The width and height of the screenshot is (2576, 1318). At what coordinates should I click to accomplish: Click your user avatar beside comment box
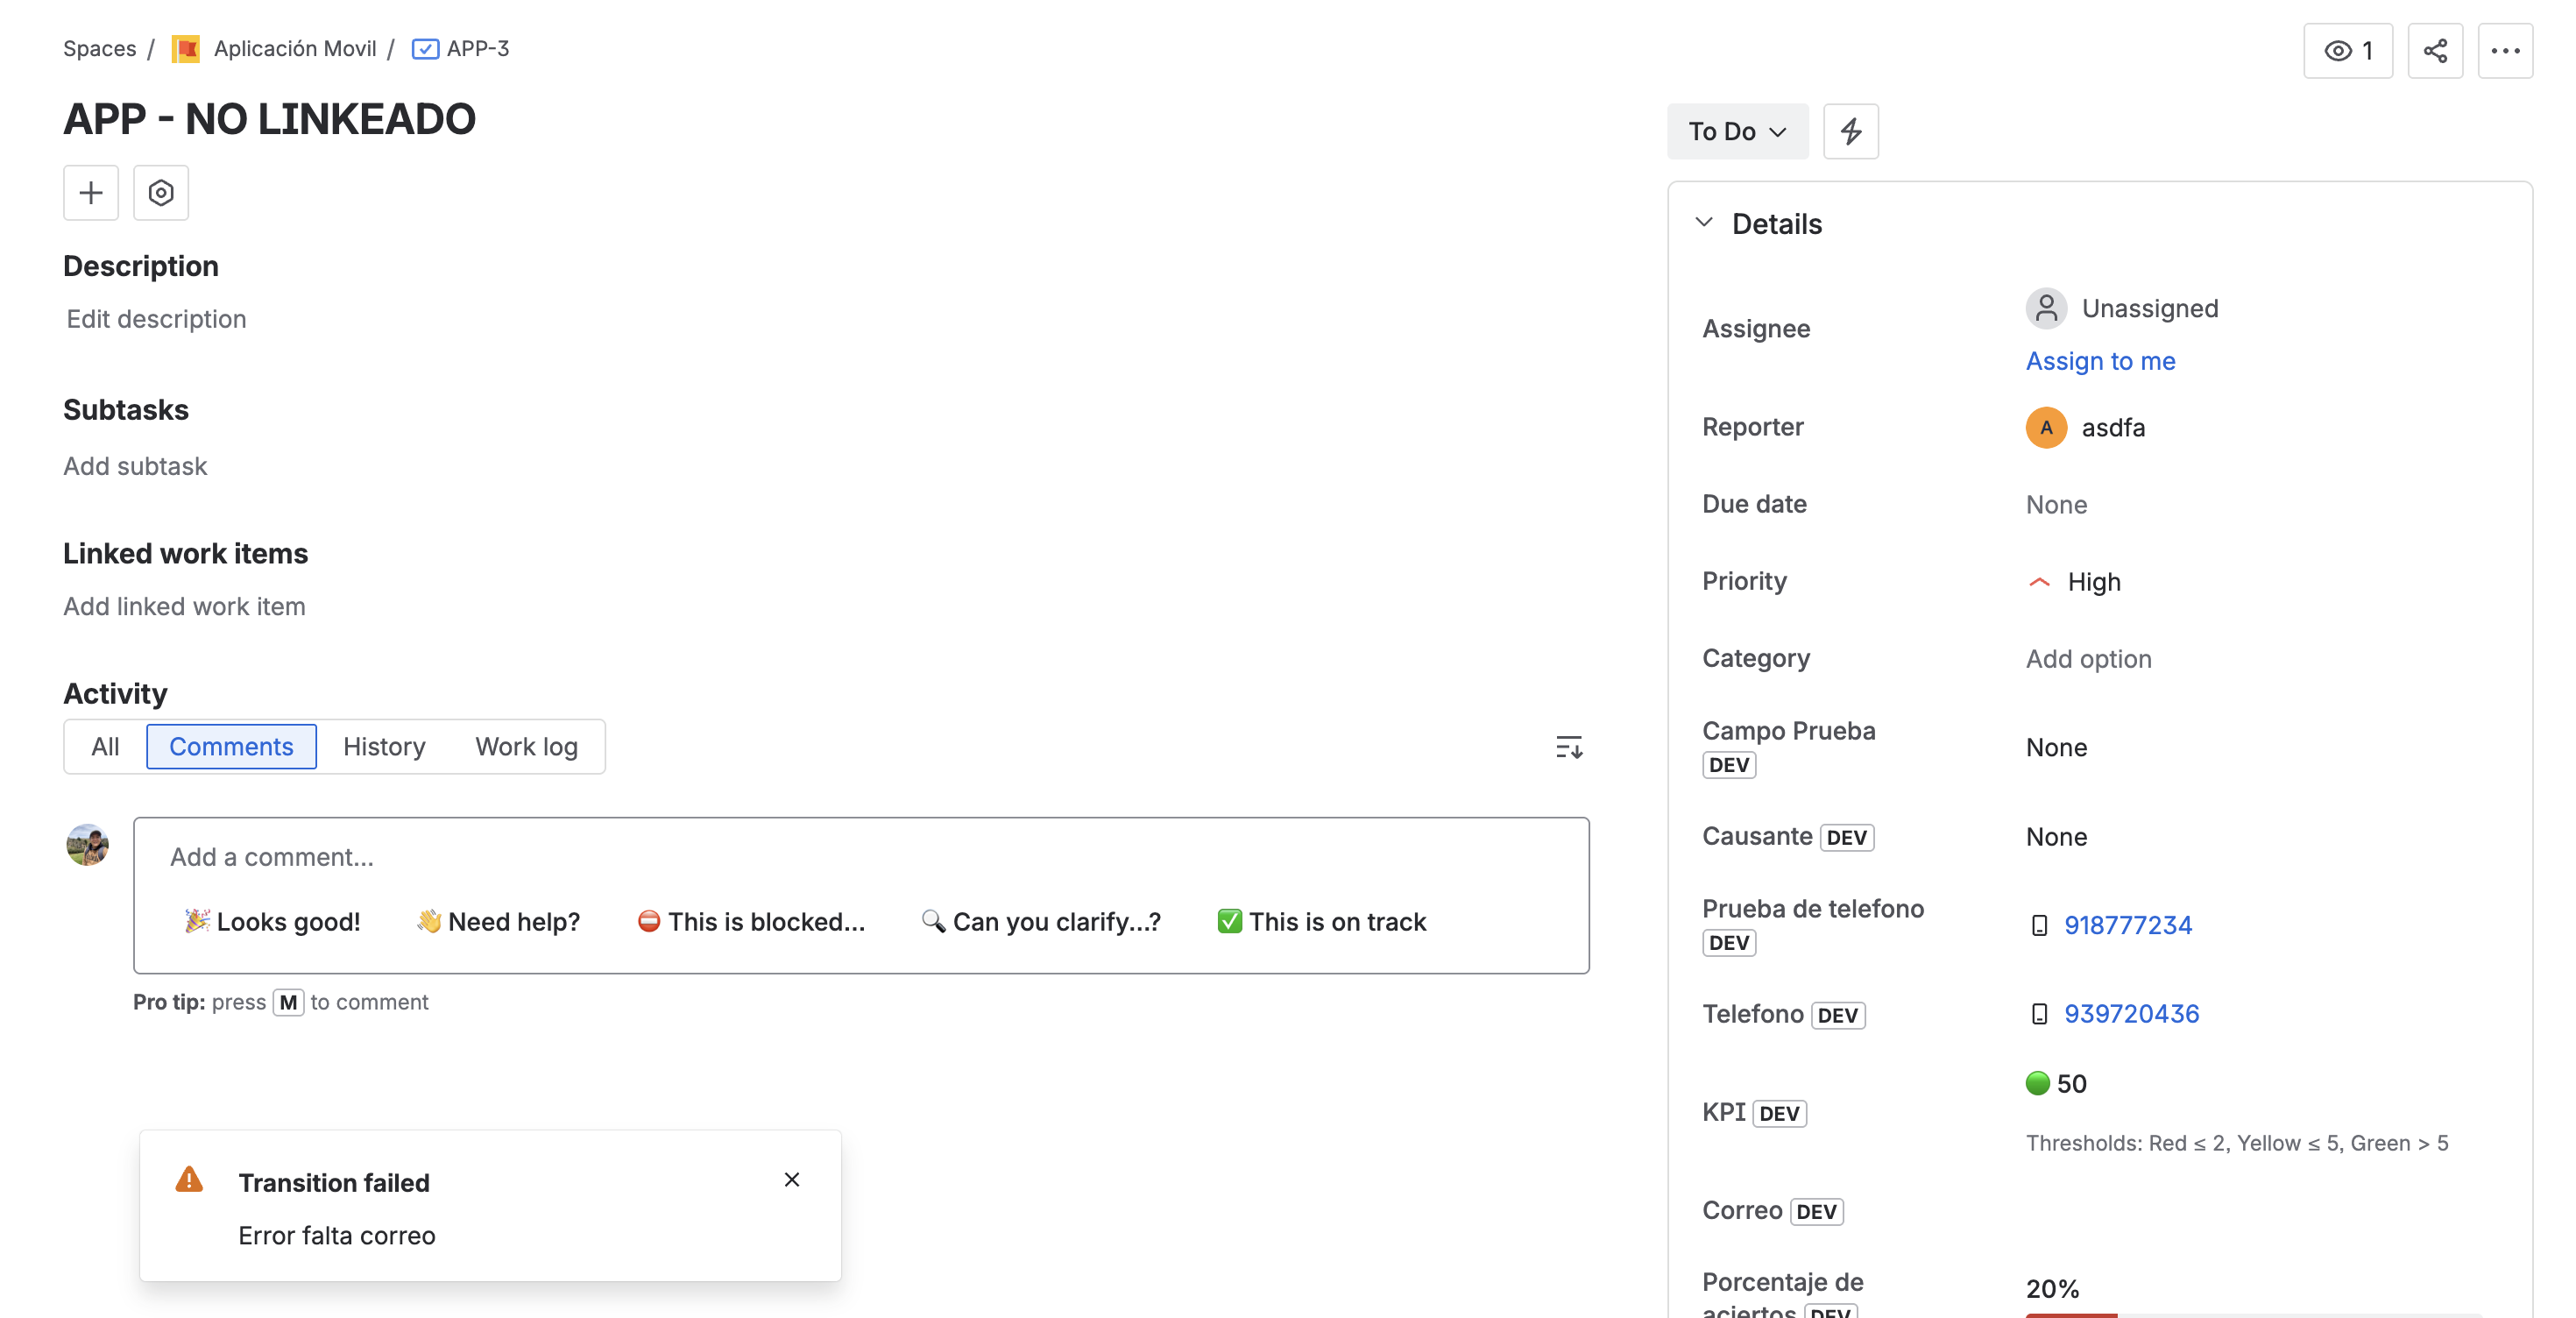[x=88, y=845]
